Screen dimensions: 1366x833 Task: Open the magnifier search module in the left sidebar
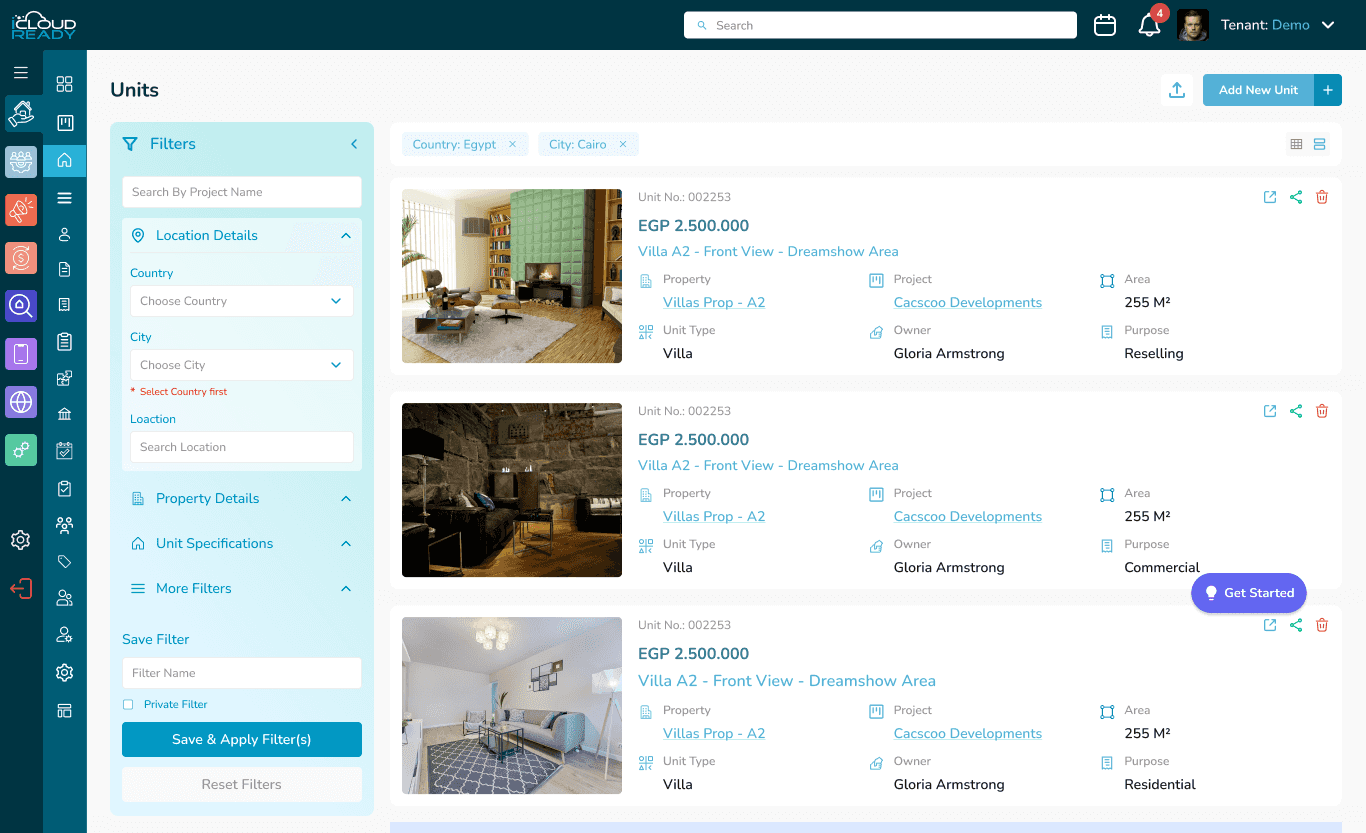point(20,306)
